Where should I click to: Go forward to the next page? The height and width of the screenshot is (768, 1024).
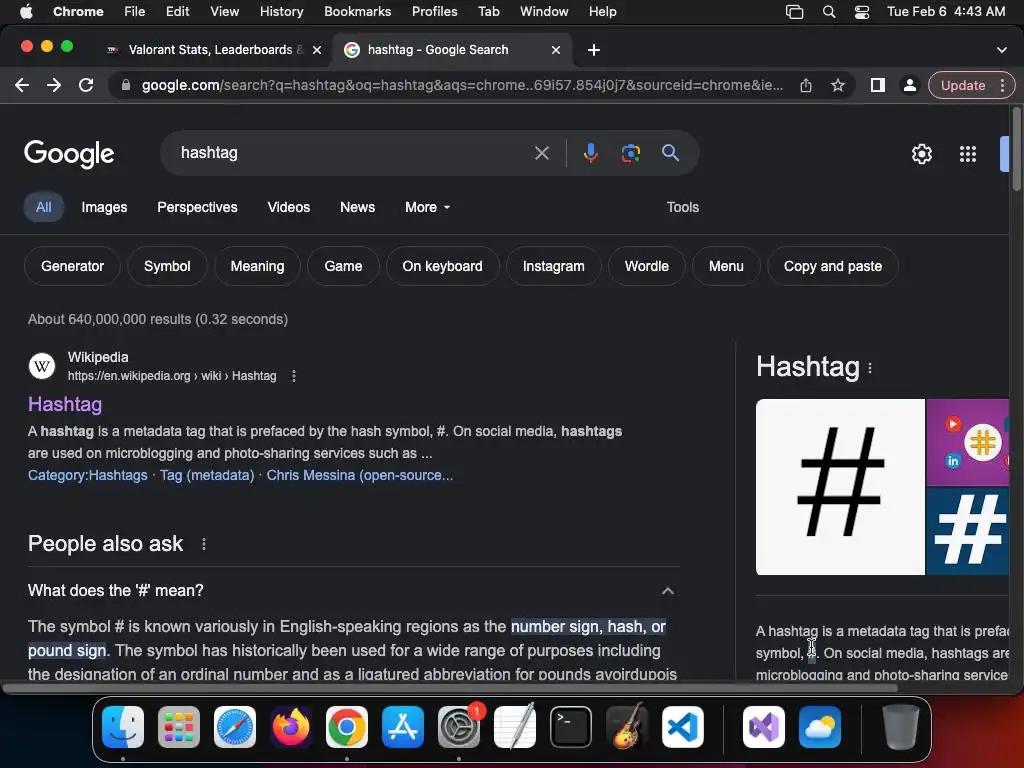point(54,85)
